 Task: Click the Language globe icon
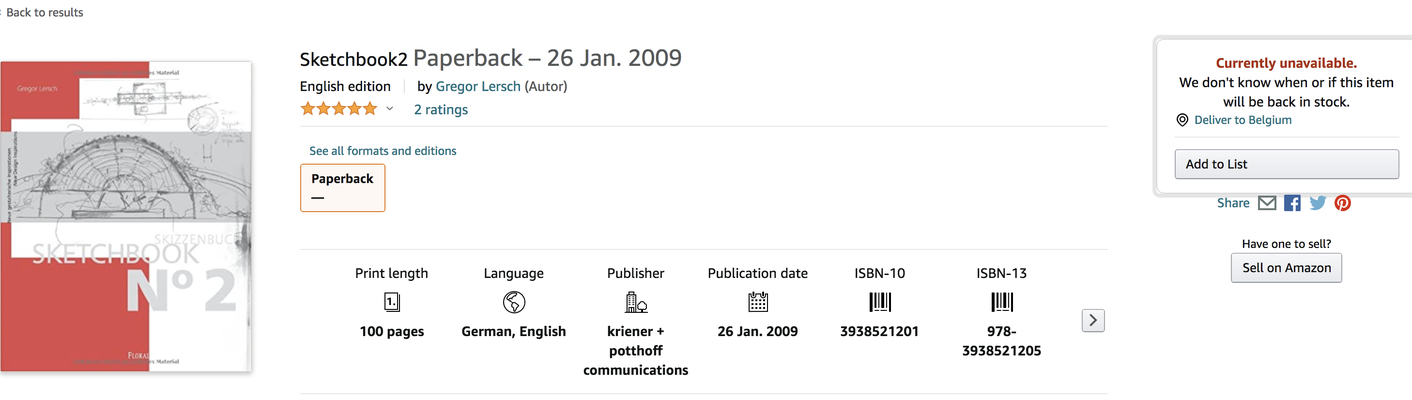514,302
